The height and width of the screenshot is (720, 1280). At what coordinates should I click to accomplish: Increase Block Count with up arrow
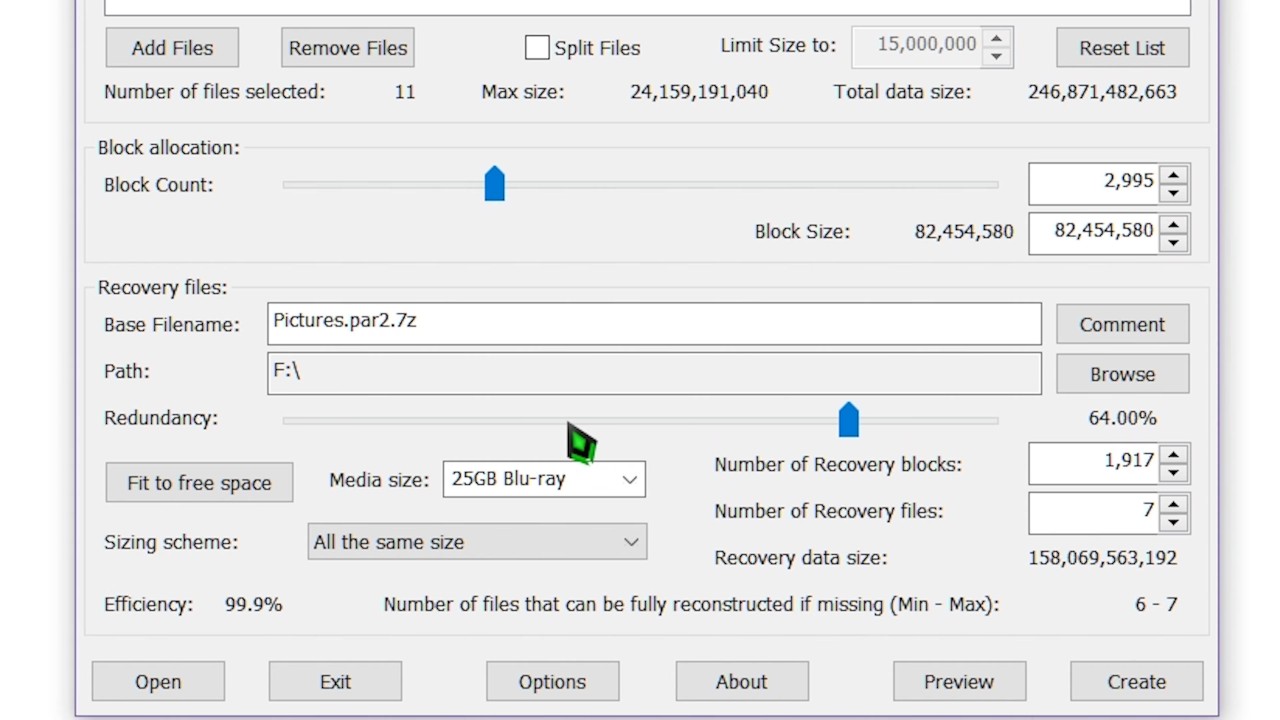(x=1173, y=174)
